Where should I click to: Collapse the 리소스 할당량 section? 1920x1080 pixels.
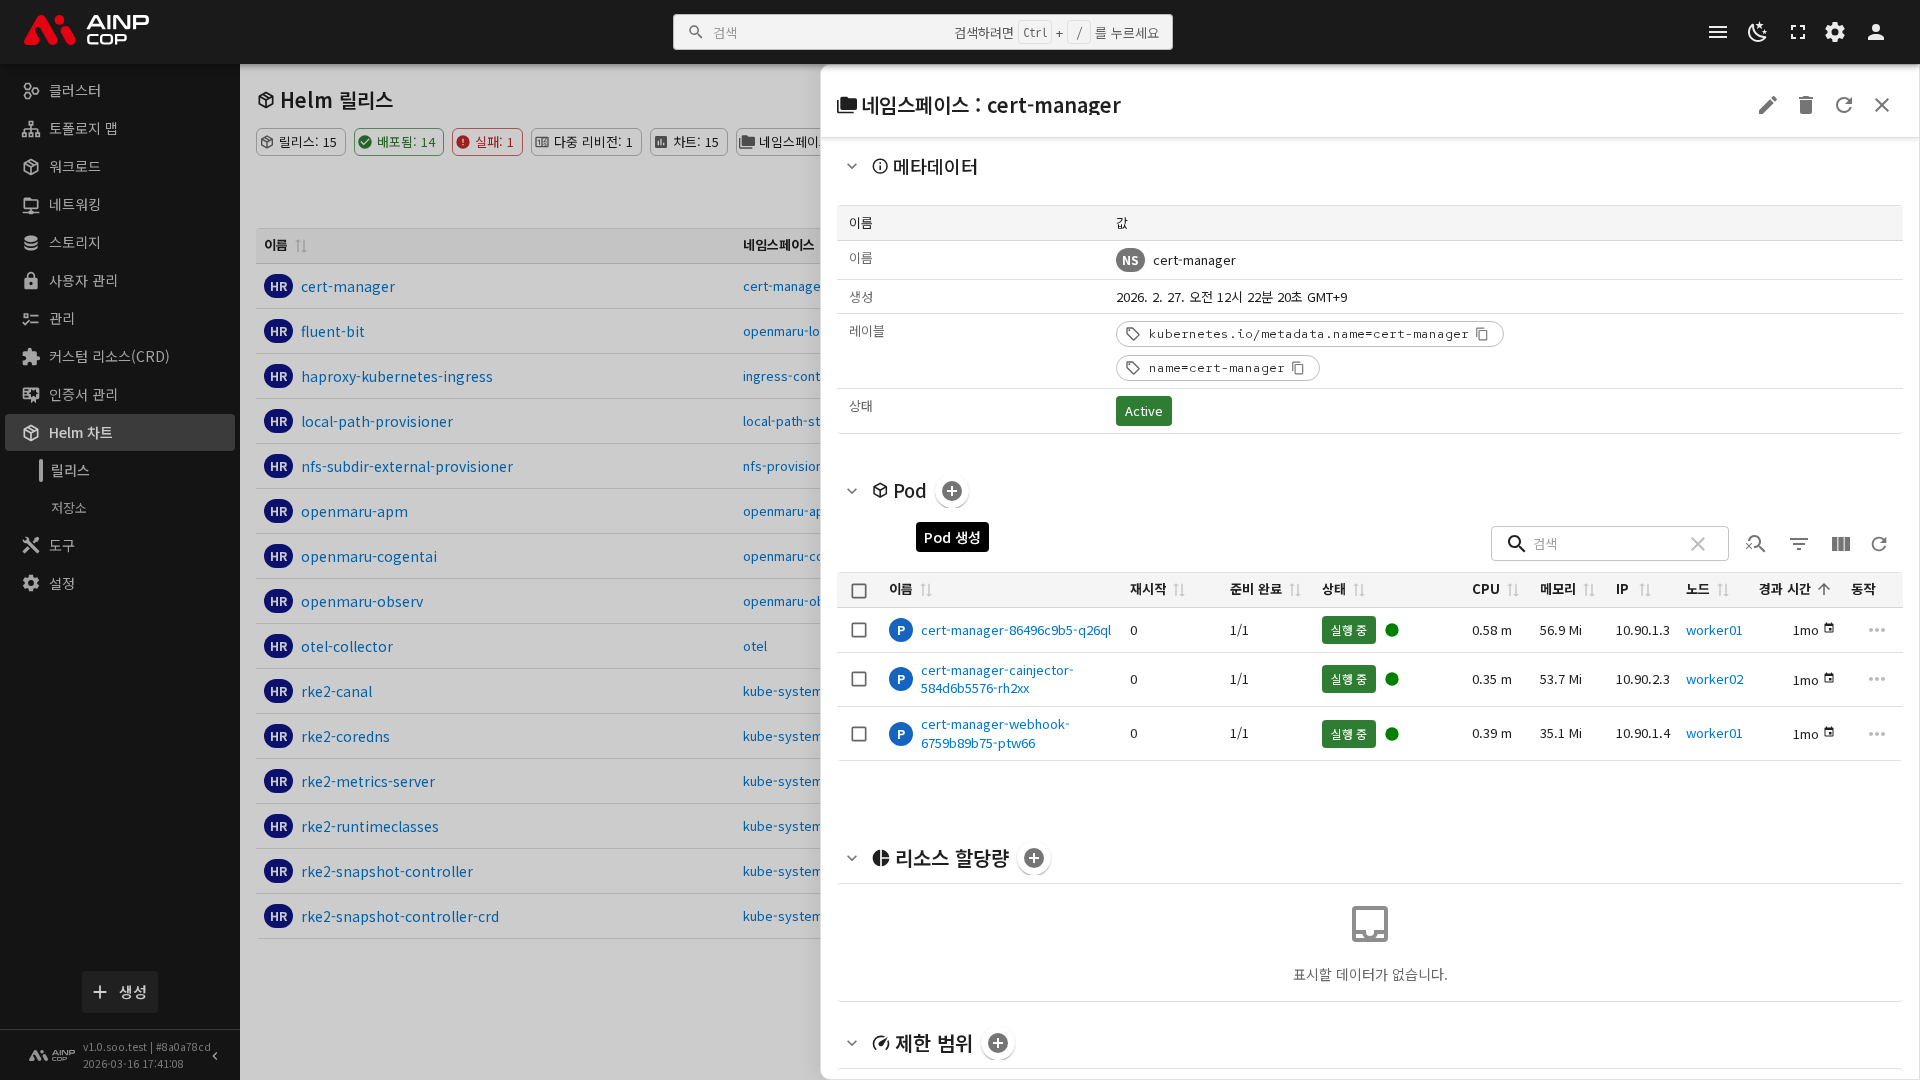tap(852, 858)
